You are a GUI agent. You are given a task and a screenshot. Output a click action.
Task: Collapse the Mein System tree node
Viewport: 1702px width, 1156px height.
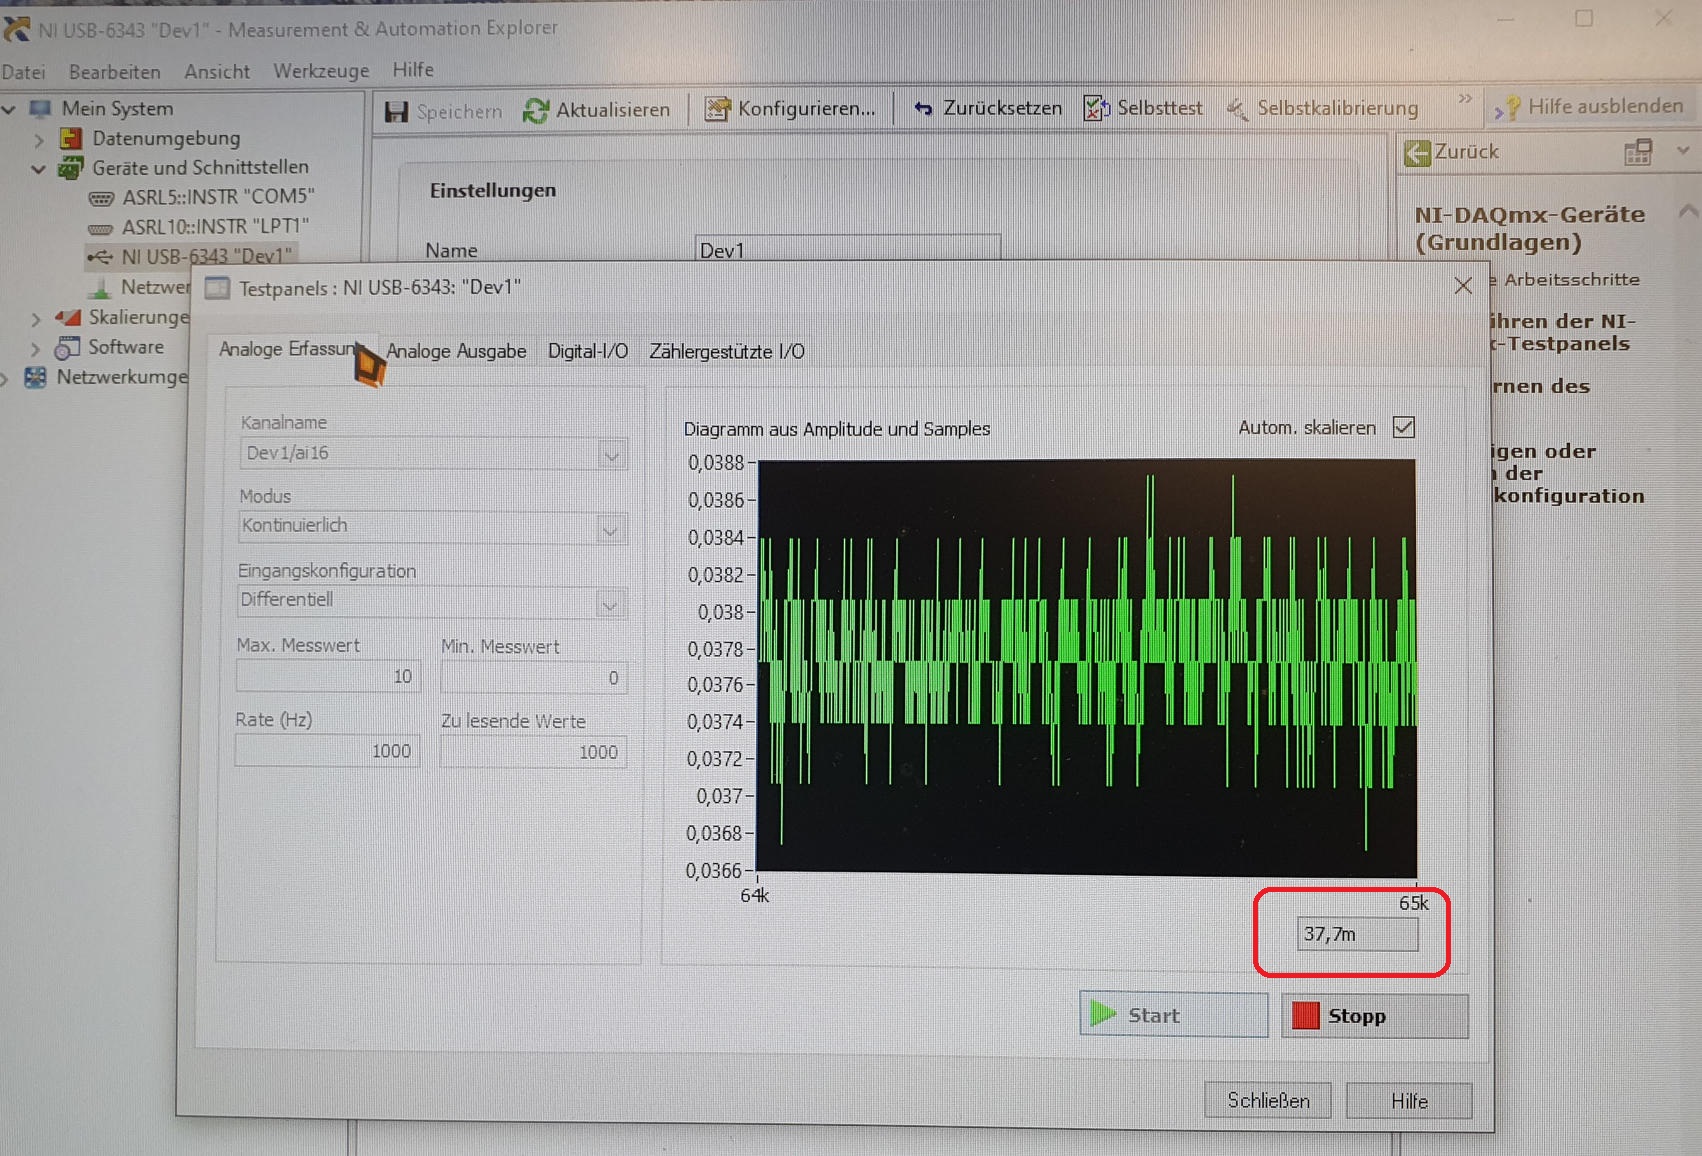[9, 108]
